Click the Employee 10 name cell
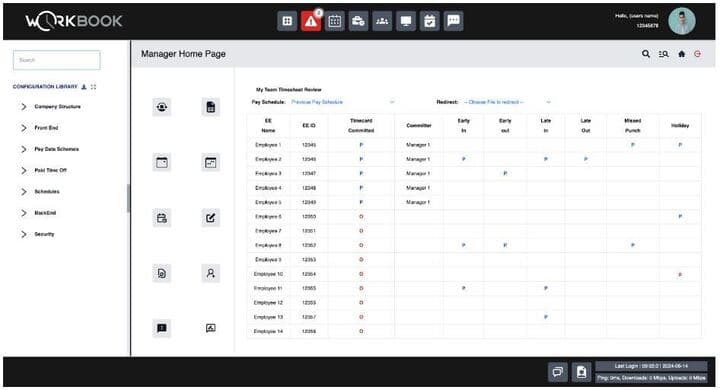 (268, 274)
